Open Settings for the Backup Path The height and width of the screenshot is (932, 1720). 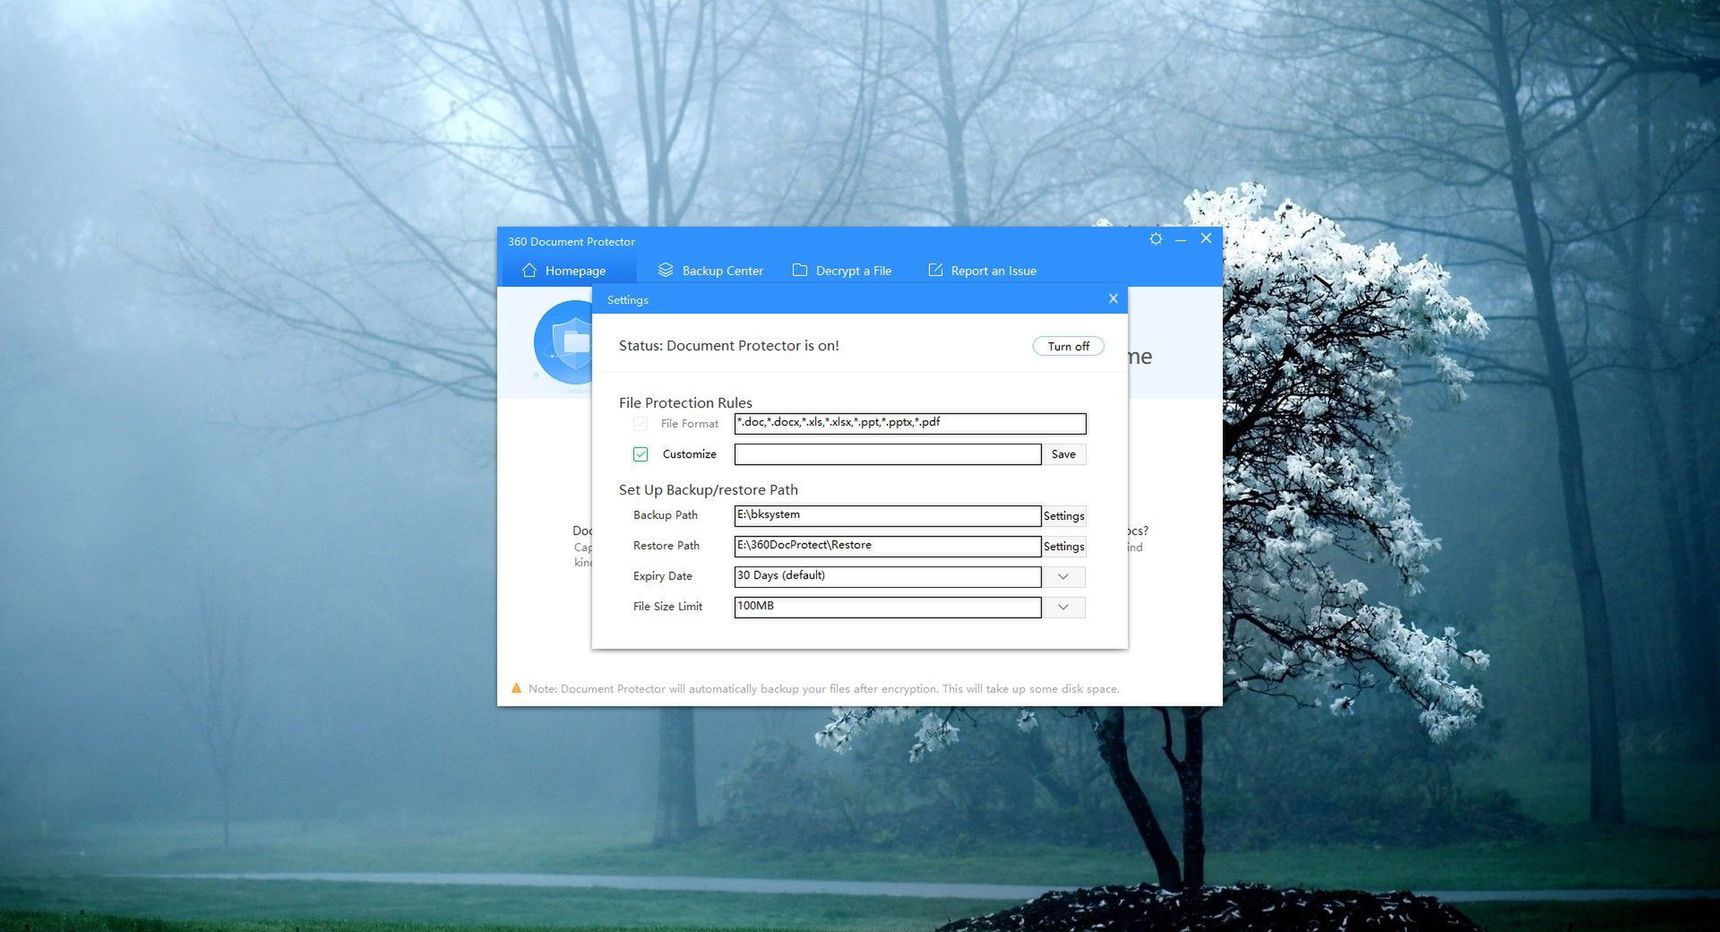click(1064, 516)
